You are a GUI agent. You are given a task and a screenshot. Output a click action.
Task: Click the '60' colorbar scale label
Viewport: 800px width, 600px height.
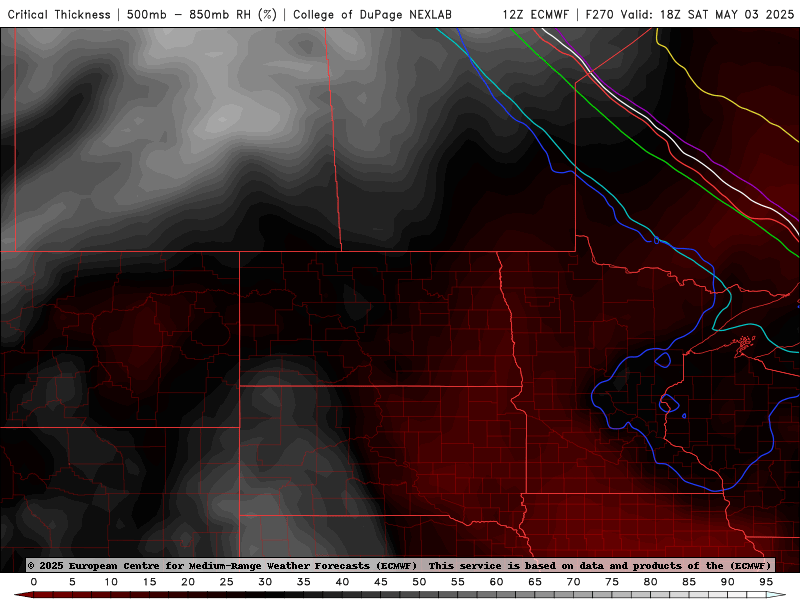click(496, 582)
